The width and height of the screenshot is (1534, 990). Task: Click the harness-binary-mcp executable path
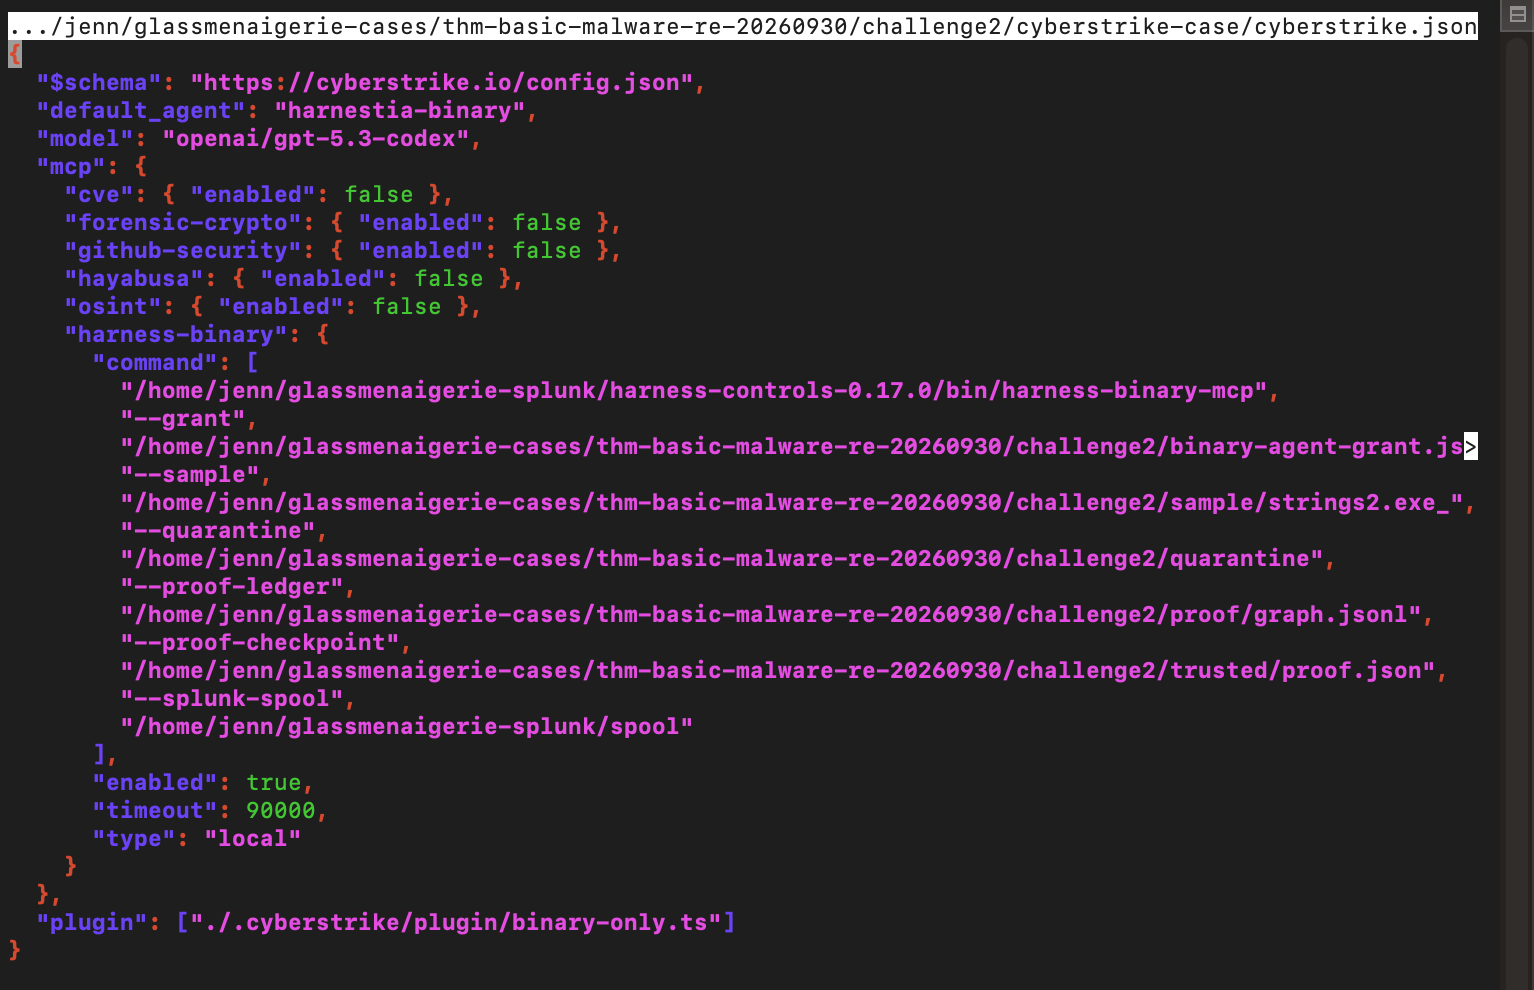pos(694,390)
